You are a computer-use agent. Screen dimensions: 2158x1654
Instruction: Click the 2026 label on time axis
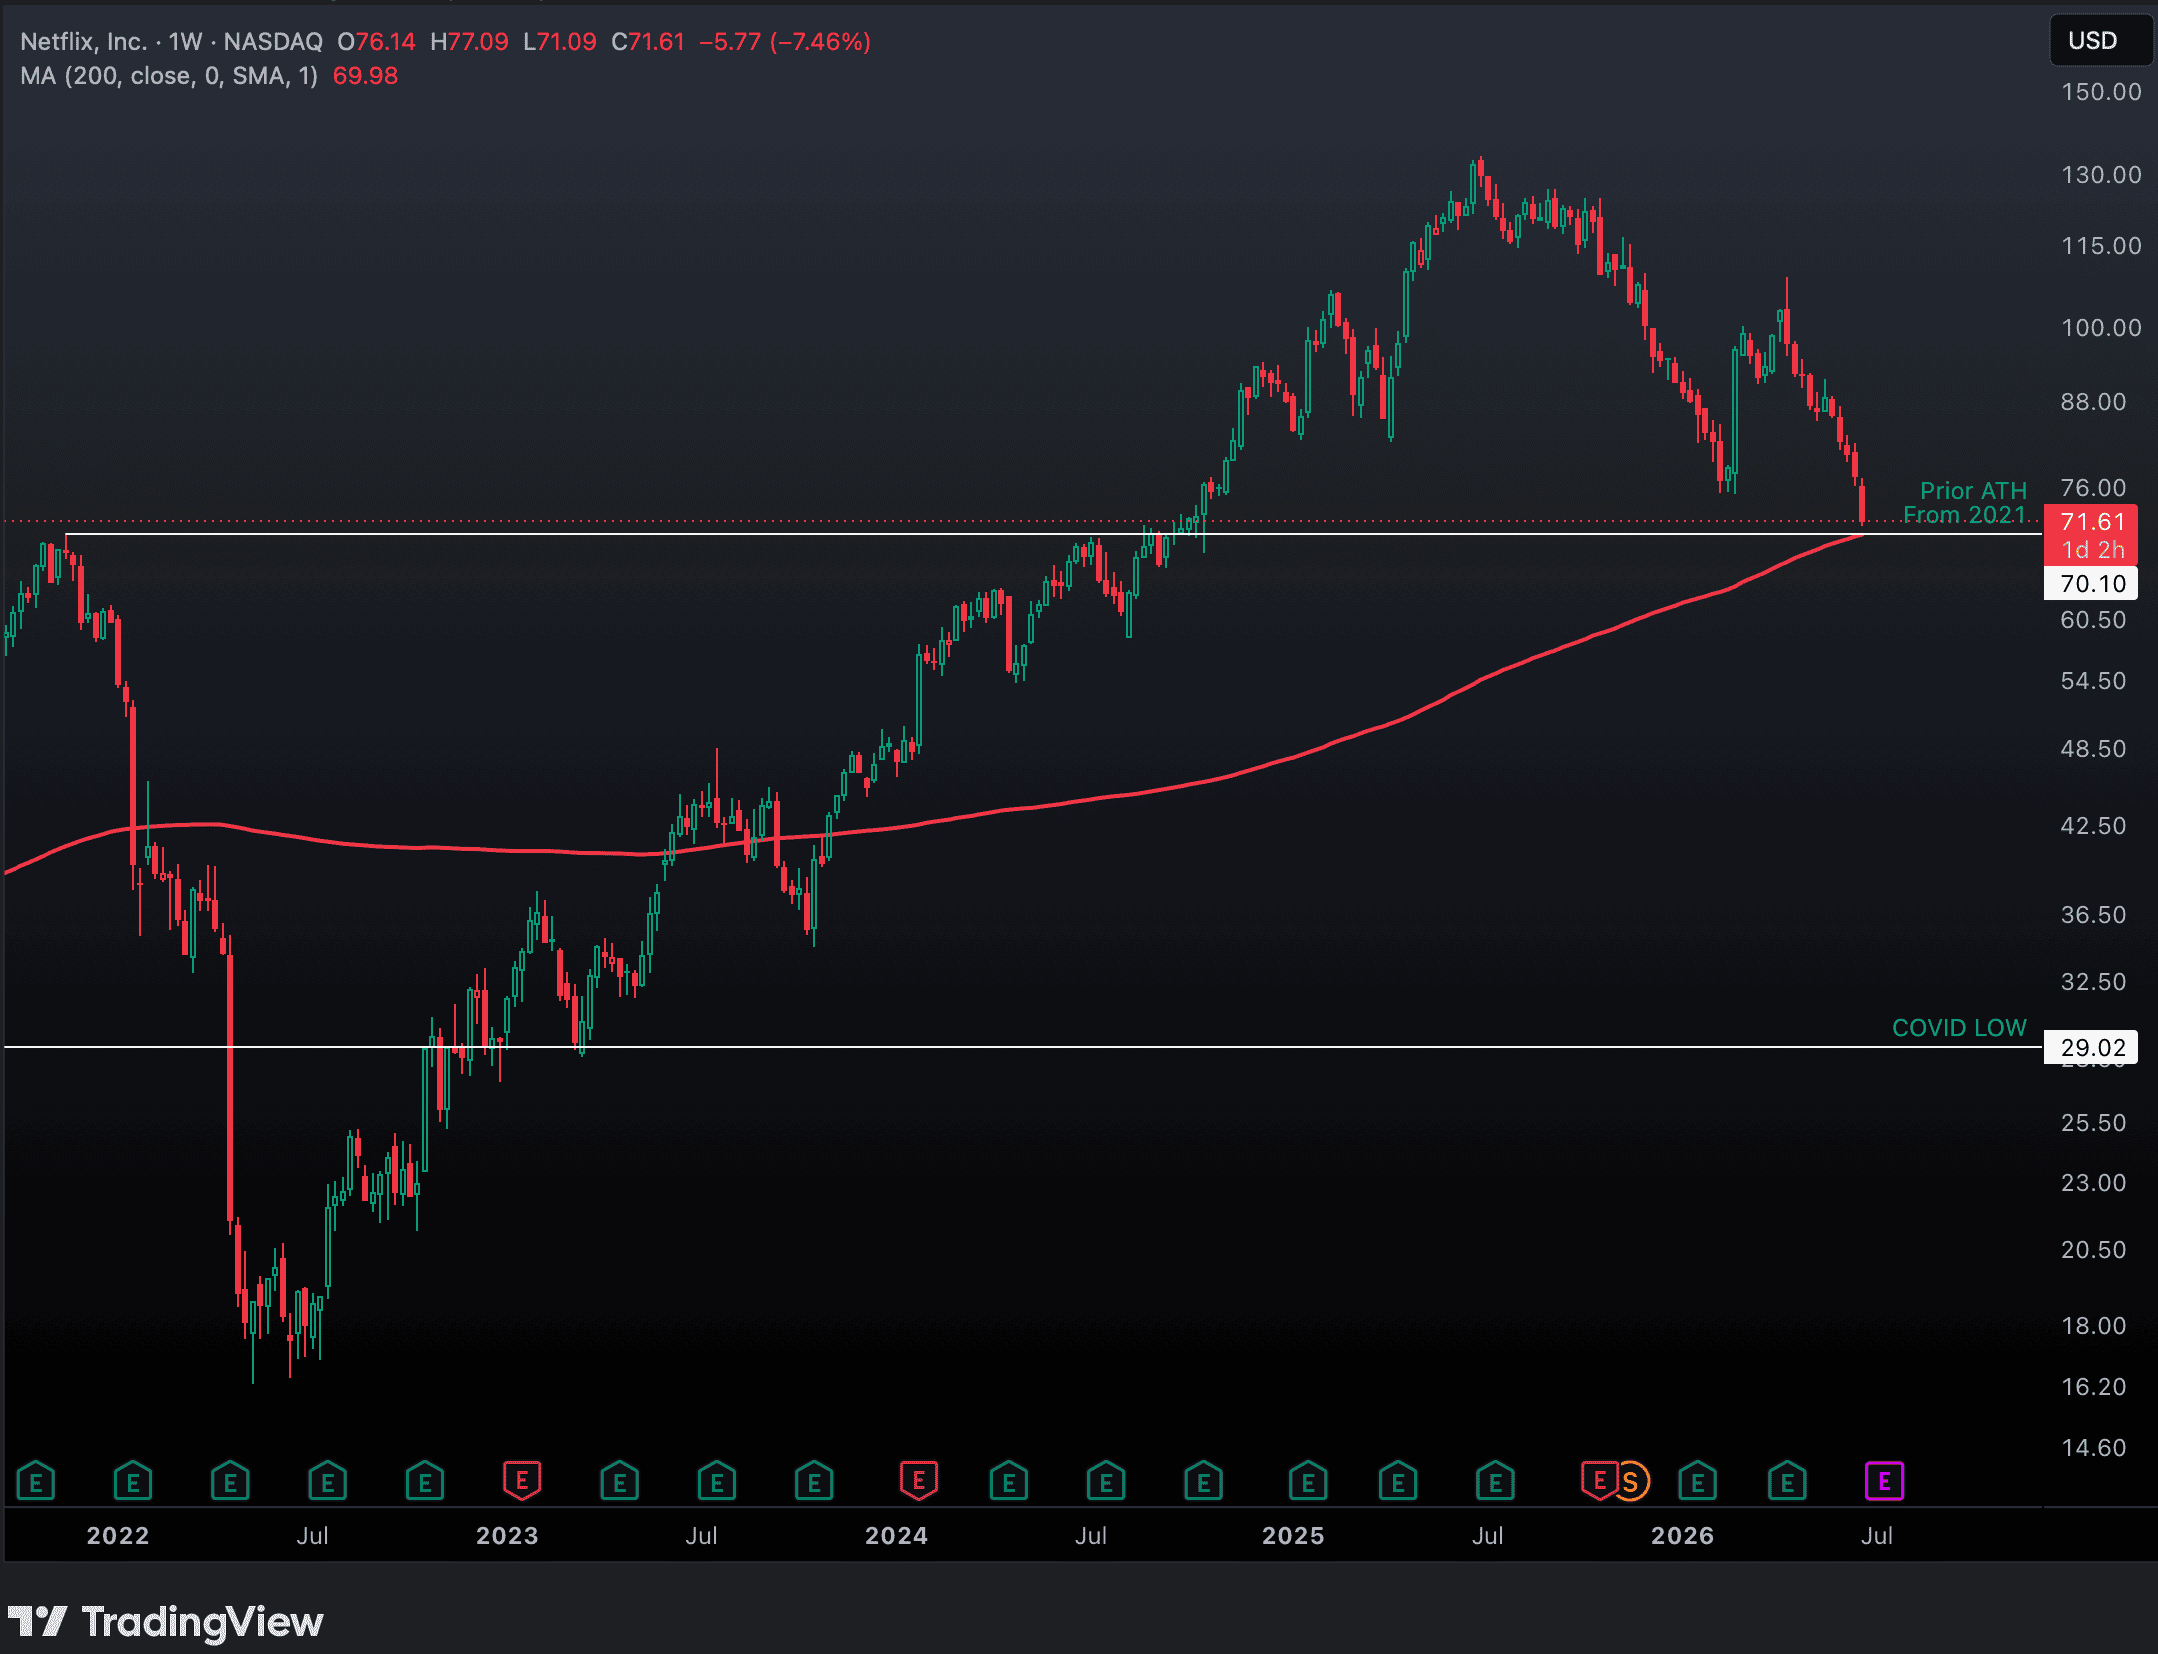coord(1682,1535)
